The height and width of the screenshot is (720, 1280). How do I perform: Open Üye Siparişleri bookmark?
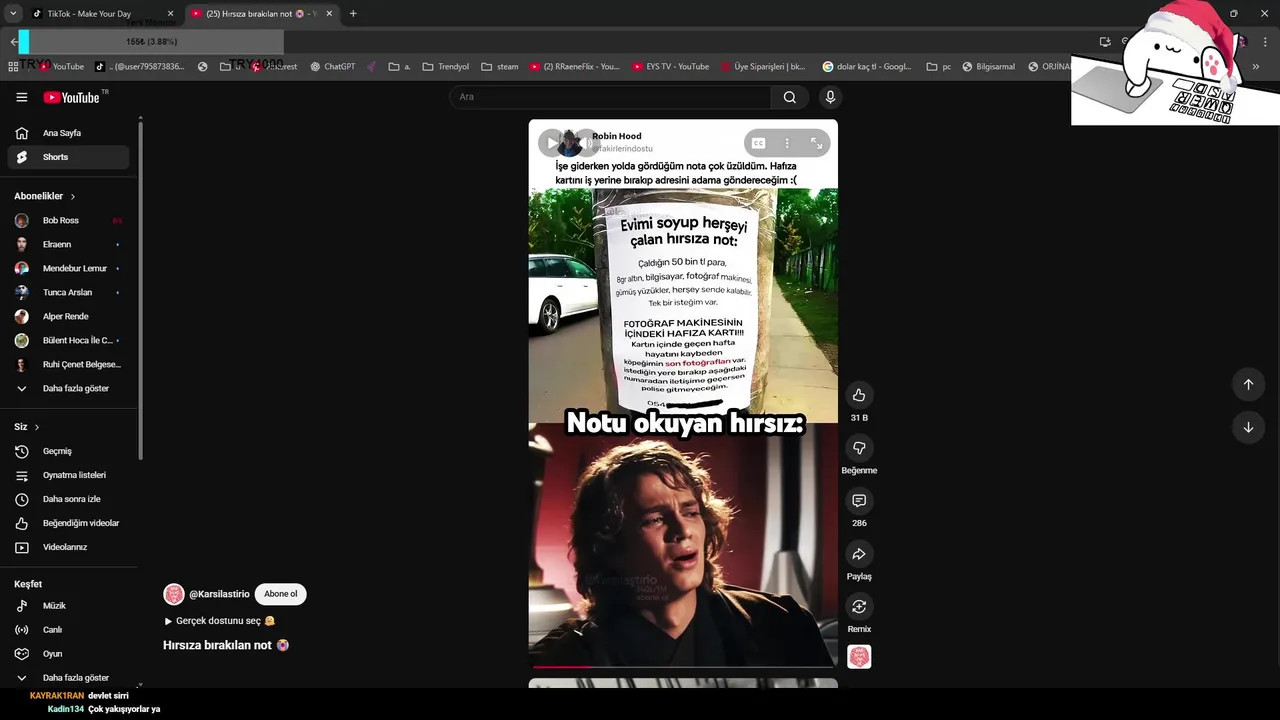763,67
